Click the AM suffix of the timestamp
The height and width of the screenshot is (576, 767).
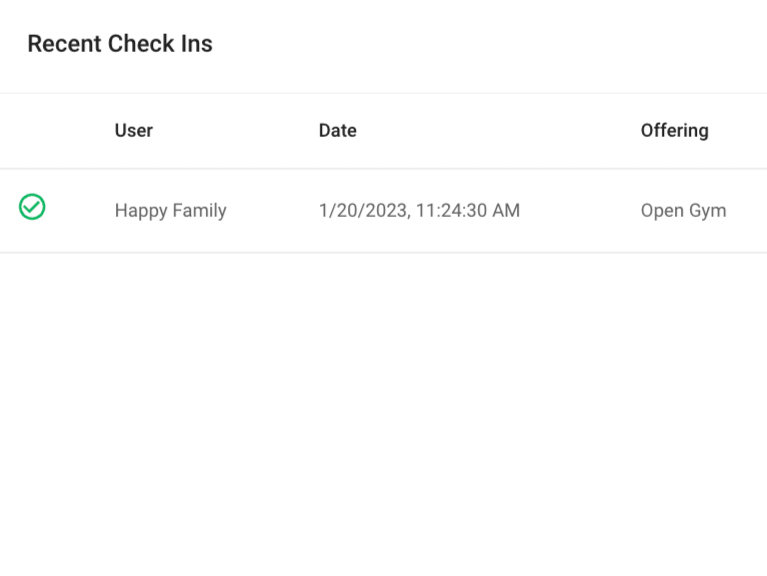(506, 211)
